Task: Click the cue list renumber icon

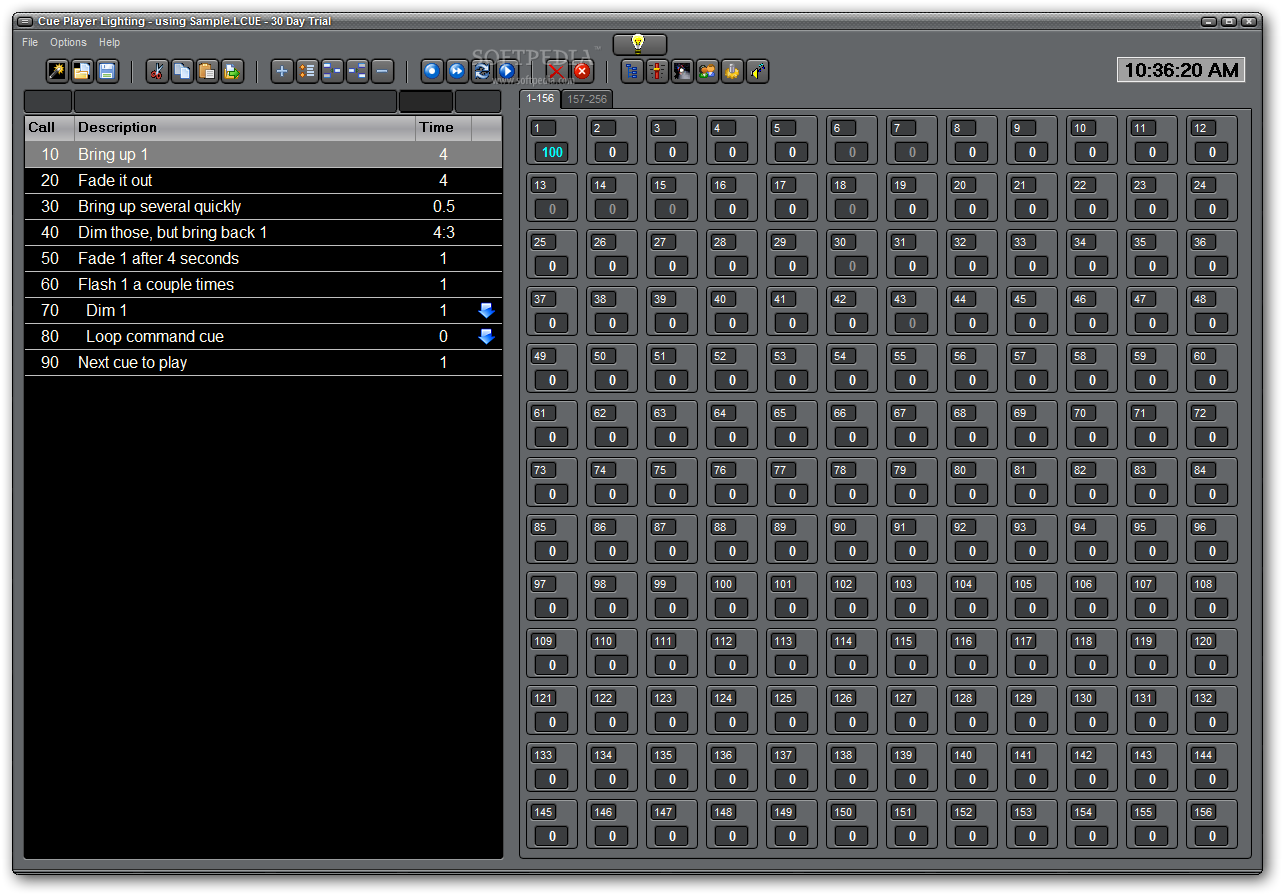Action: (307, 71)
